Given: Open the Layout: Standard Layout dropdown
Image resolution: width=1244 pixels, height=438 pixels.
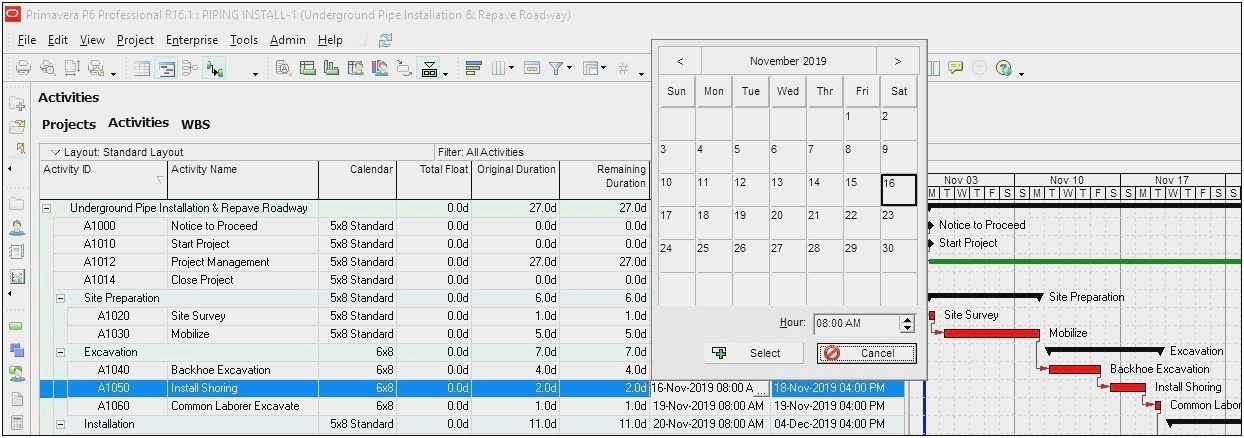Looking at the screenshot, I should (x=55, y=152).
